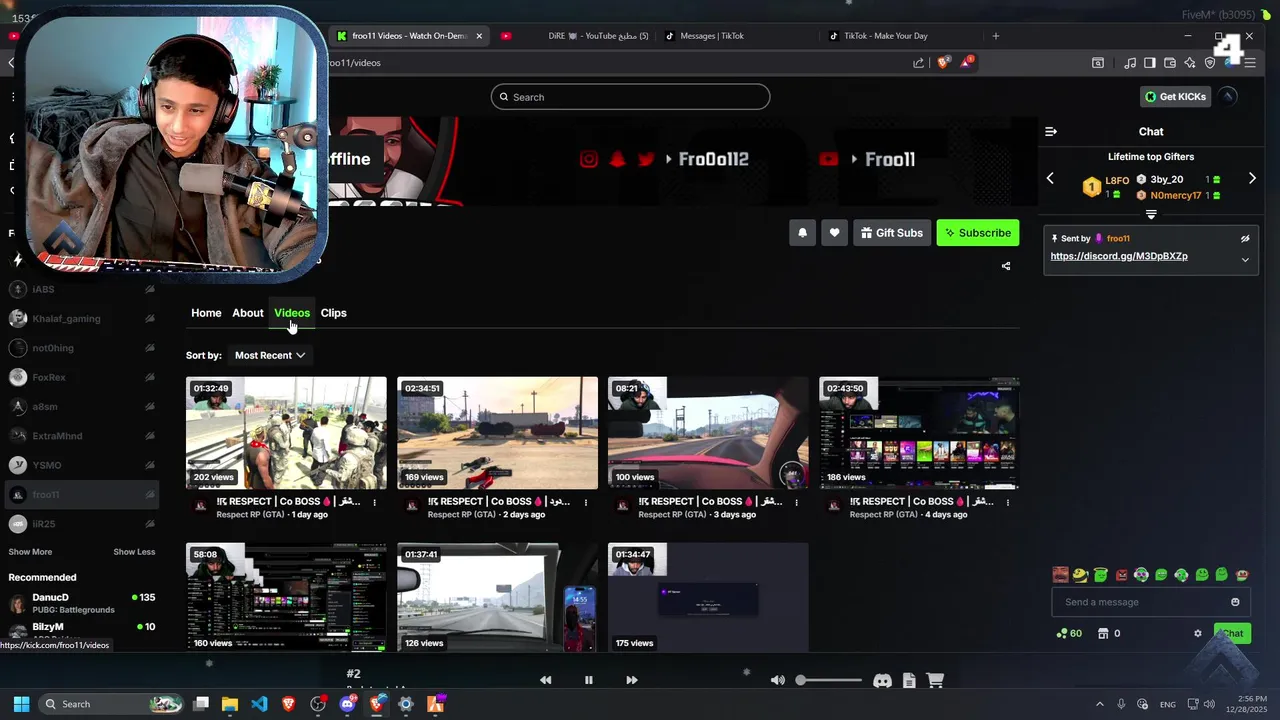This screenshot has height=720, width=1280.
Task: Expand the gifters leaderboard handle
Action: (x=1151, y=214)
